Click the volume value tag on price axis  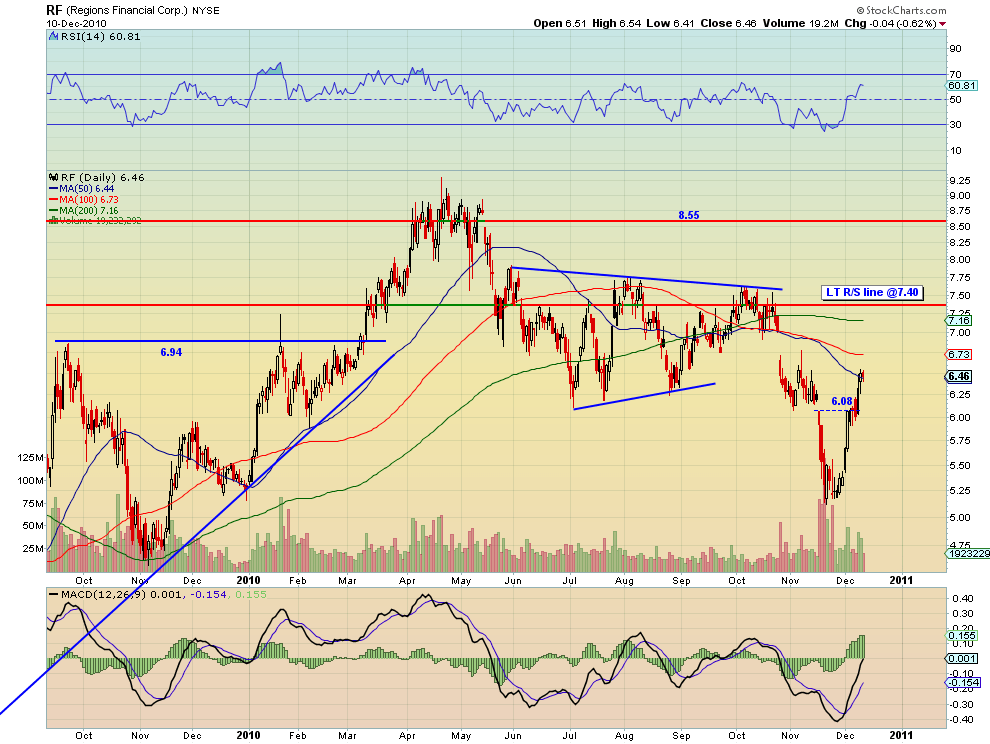pos(968,553)
